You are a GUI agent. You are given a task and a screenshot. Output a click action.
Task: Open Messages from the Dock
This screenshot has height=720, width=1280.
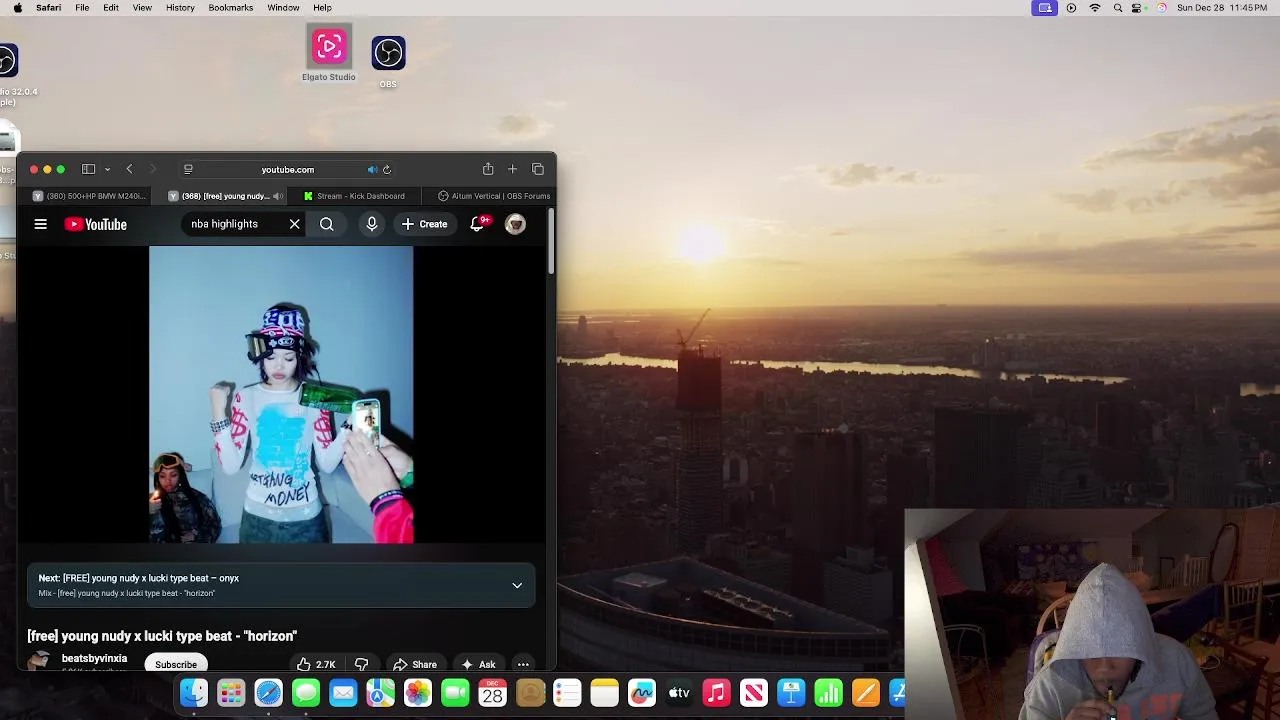tap(306, 692)
